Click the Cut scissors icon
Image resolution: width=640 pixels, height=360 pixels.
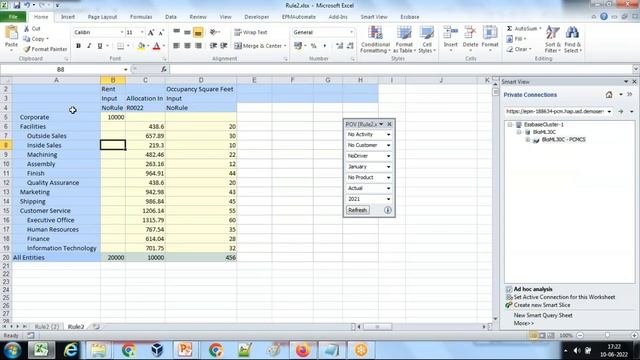pos(27,29)
